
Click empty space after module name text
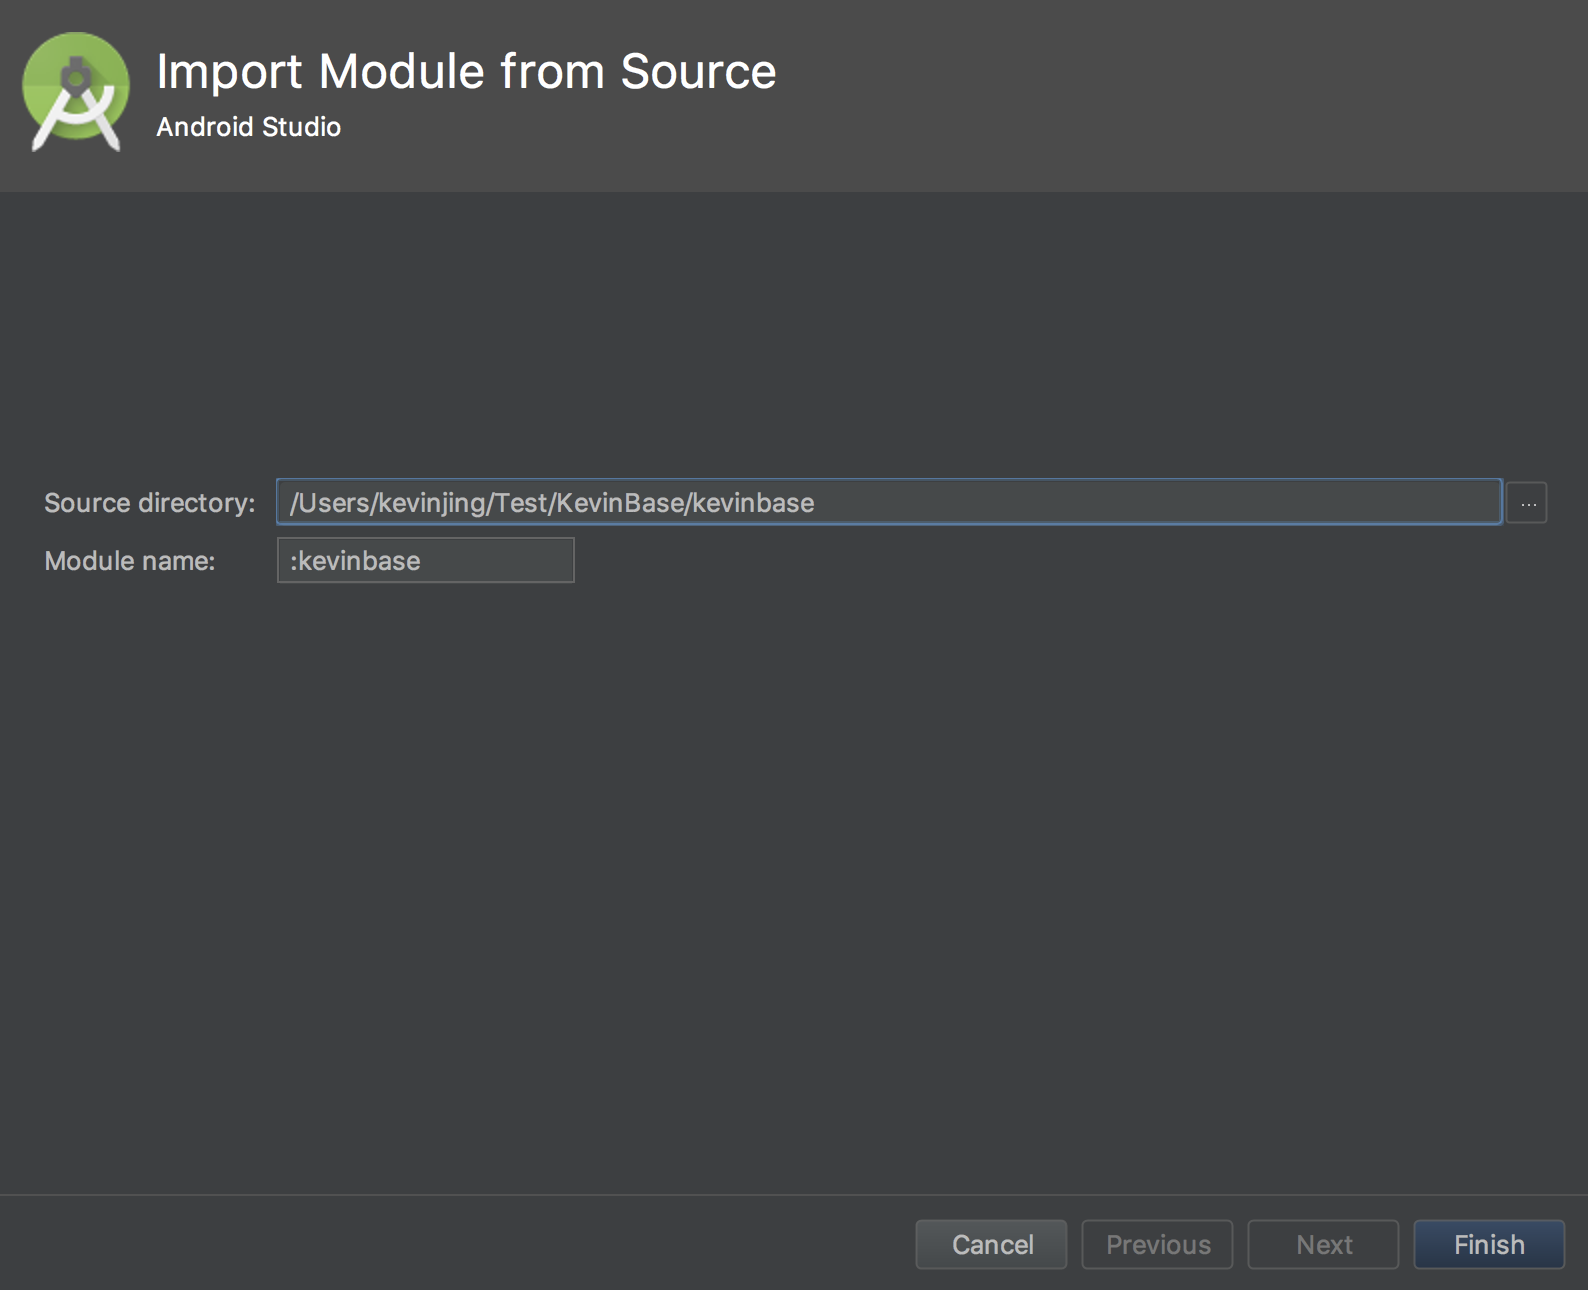[500, 561]
